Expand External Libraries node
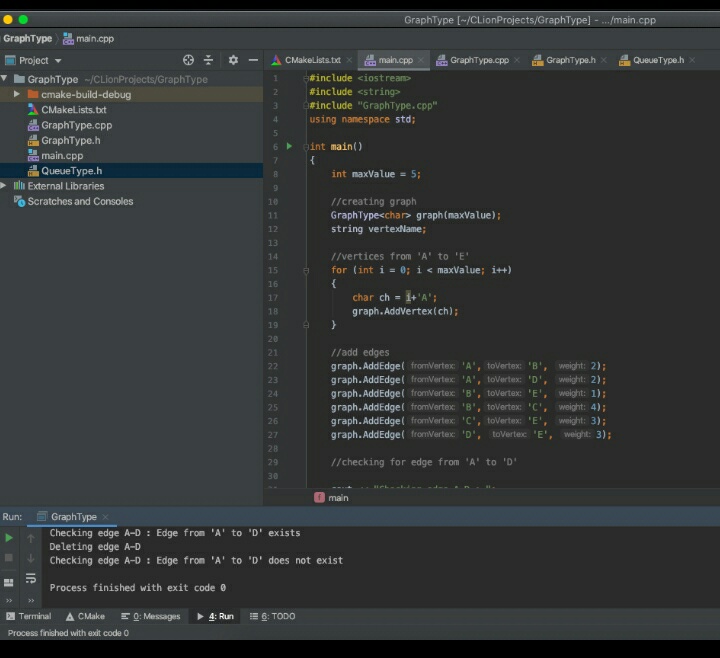 [x=5, y=186]
